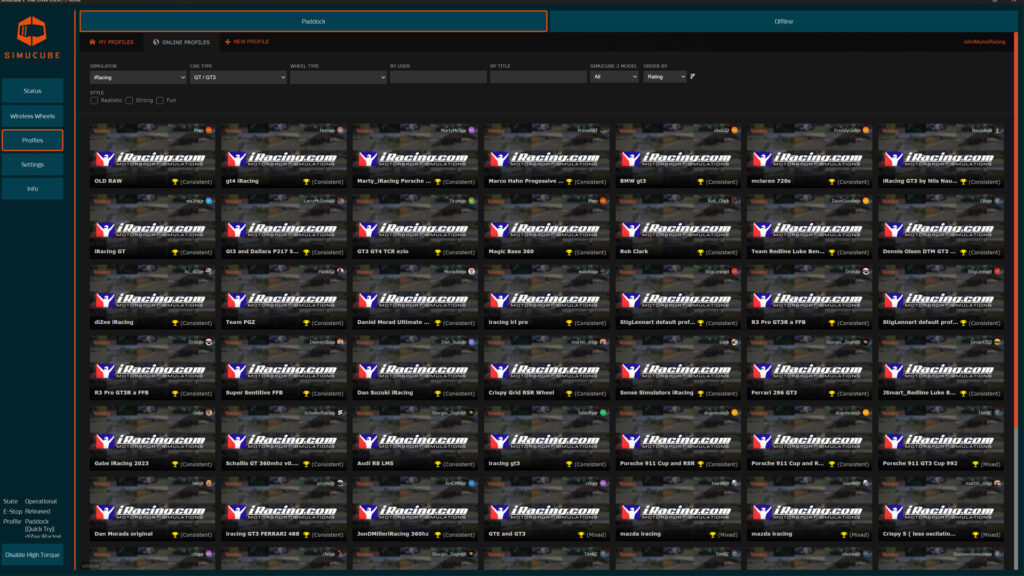Screen dimensions: 1024x576
Task: Open the Order By Rating dropdown
Action: click(665, 76)
